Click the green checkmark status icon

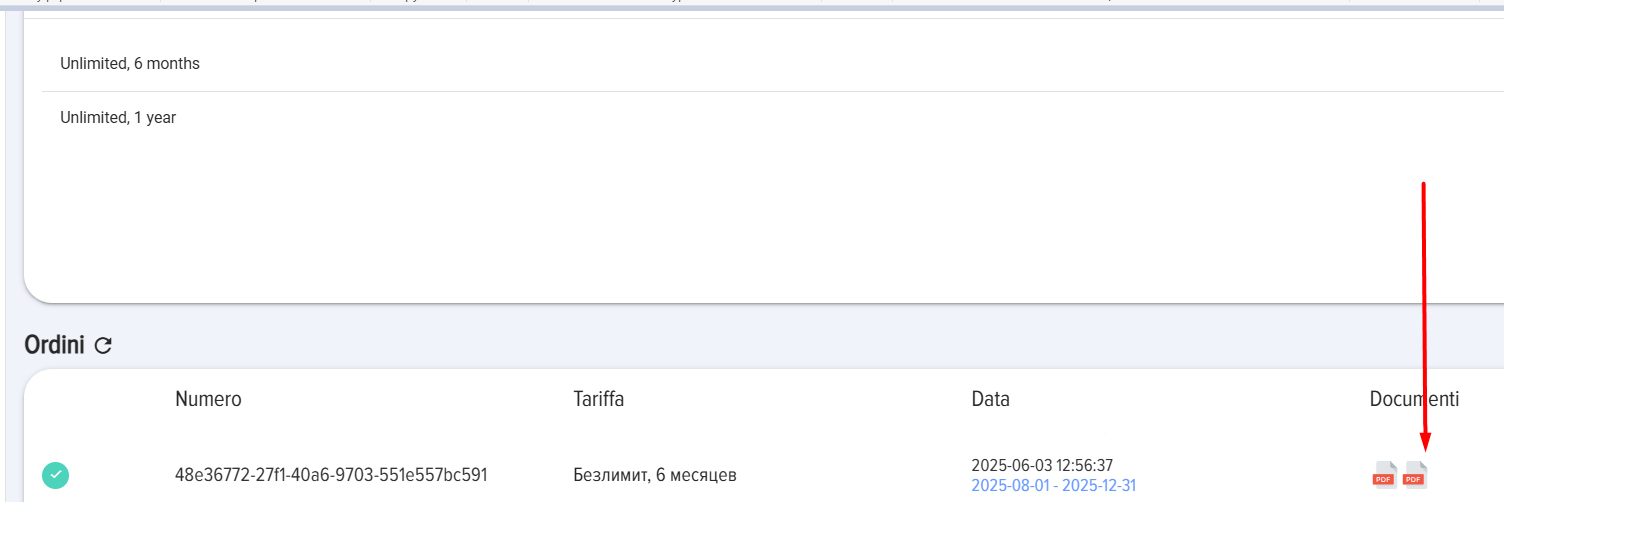(56, 476)
